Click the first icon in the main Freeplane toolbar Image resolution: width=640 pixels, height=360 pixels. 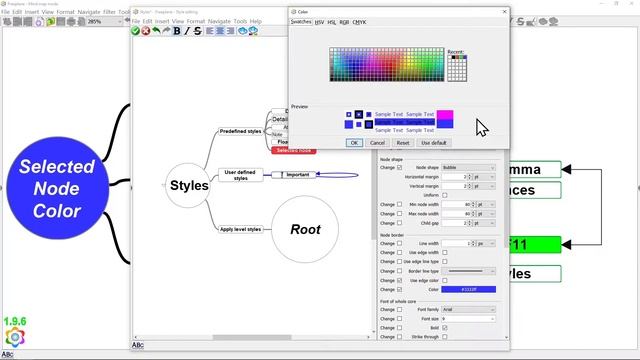pos(7,22)
